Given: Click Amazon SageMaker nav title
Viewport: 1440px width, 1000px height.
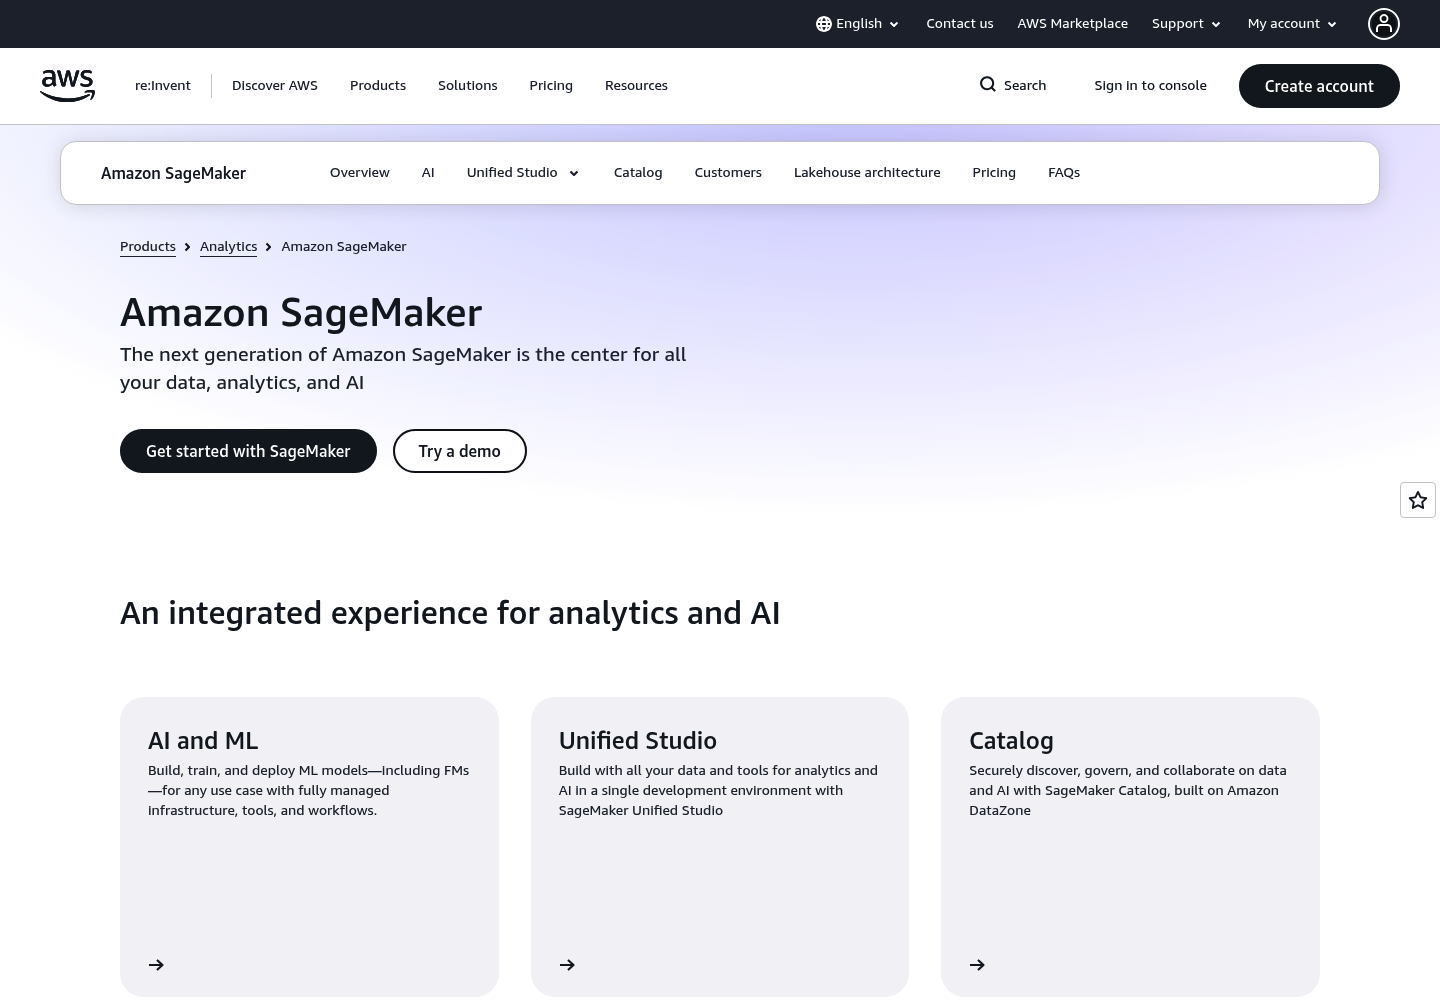Looking at the screenshot, I should coord(173,173).
